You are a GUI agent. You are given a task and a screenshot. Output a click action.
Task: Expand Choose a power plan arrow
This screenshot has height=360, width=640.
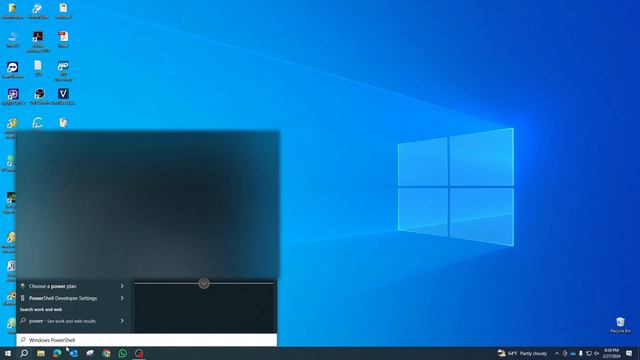pyautogui.click(x=122, y=286)
